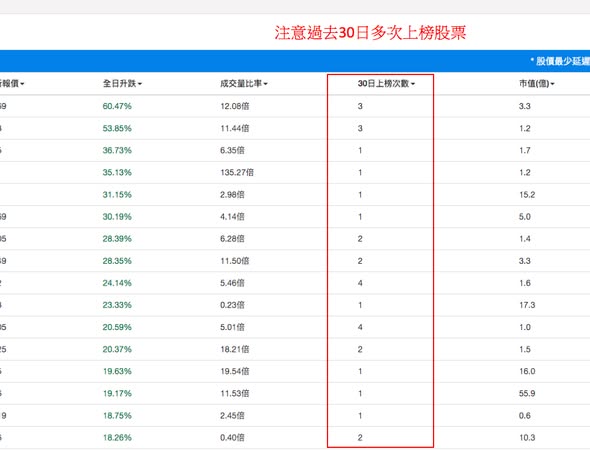
Task: Click the 23.33% gain cell
Action: (117, 305)
